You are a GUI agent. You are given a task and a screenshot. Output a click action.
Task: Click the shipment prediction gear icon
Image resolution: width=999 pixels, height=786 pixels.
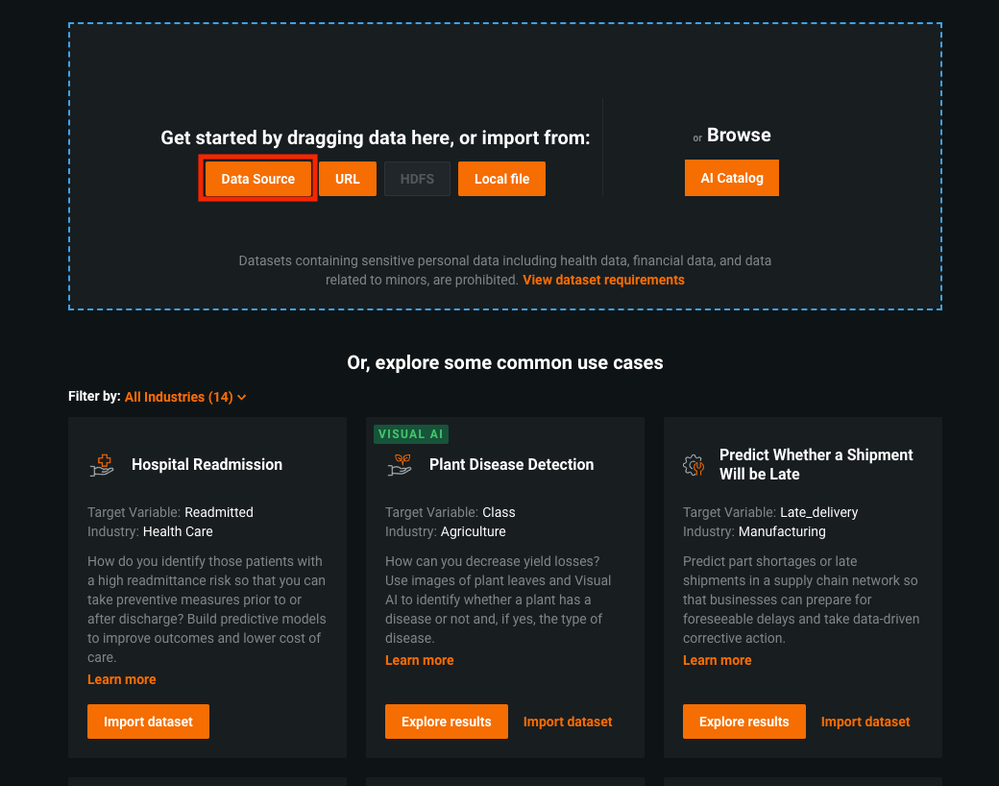693,464
